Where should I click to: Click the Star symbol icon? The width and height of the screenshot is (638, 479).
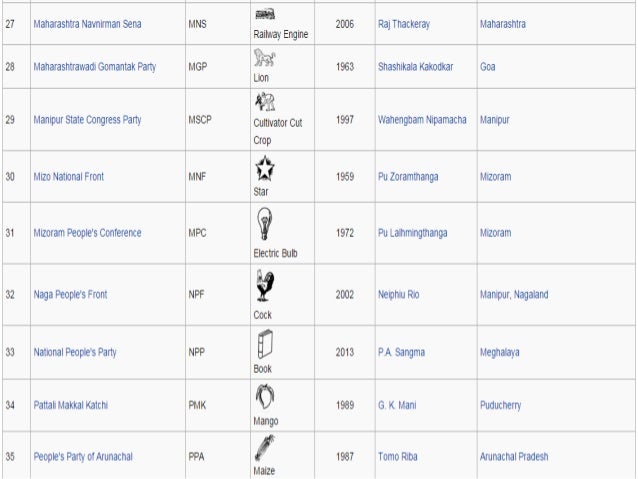[265, 168]
